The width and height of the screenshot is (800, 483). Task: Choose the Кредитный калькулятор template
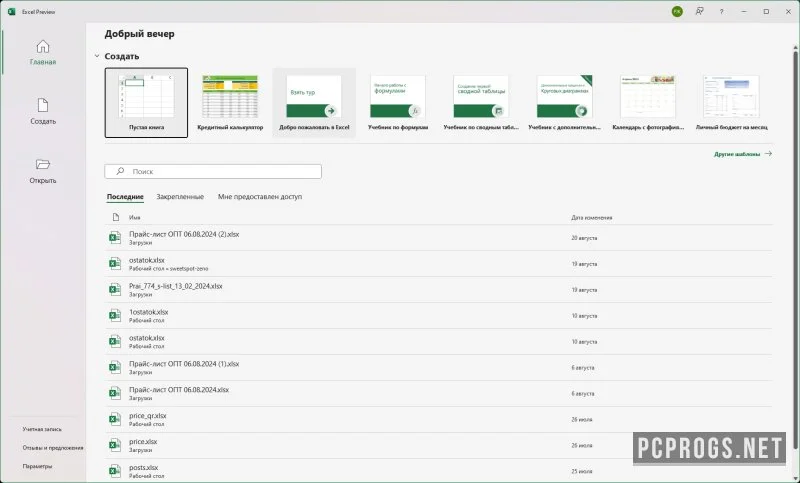(x=230, y=103)
